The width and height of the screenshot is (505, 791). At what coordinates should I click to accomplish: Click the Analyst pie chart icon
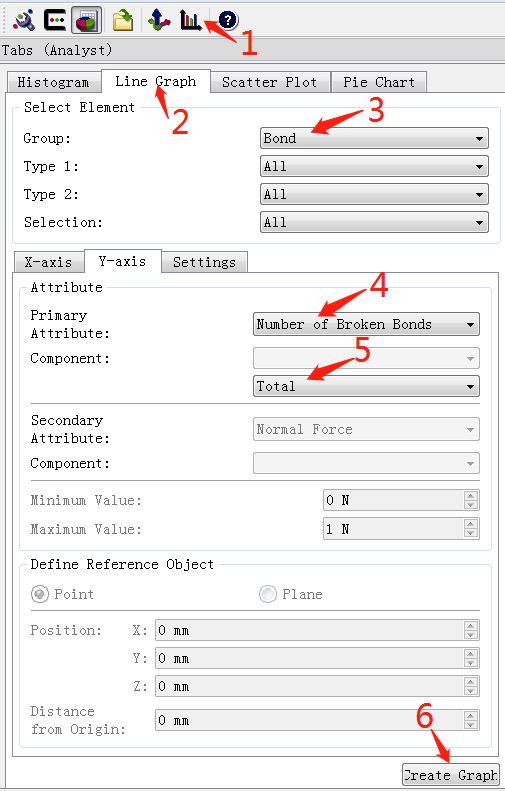(87, 20)
